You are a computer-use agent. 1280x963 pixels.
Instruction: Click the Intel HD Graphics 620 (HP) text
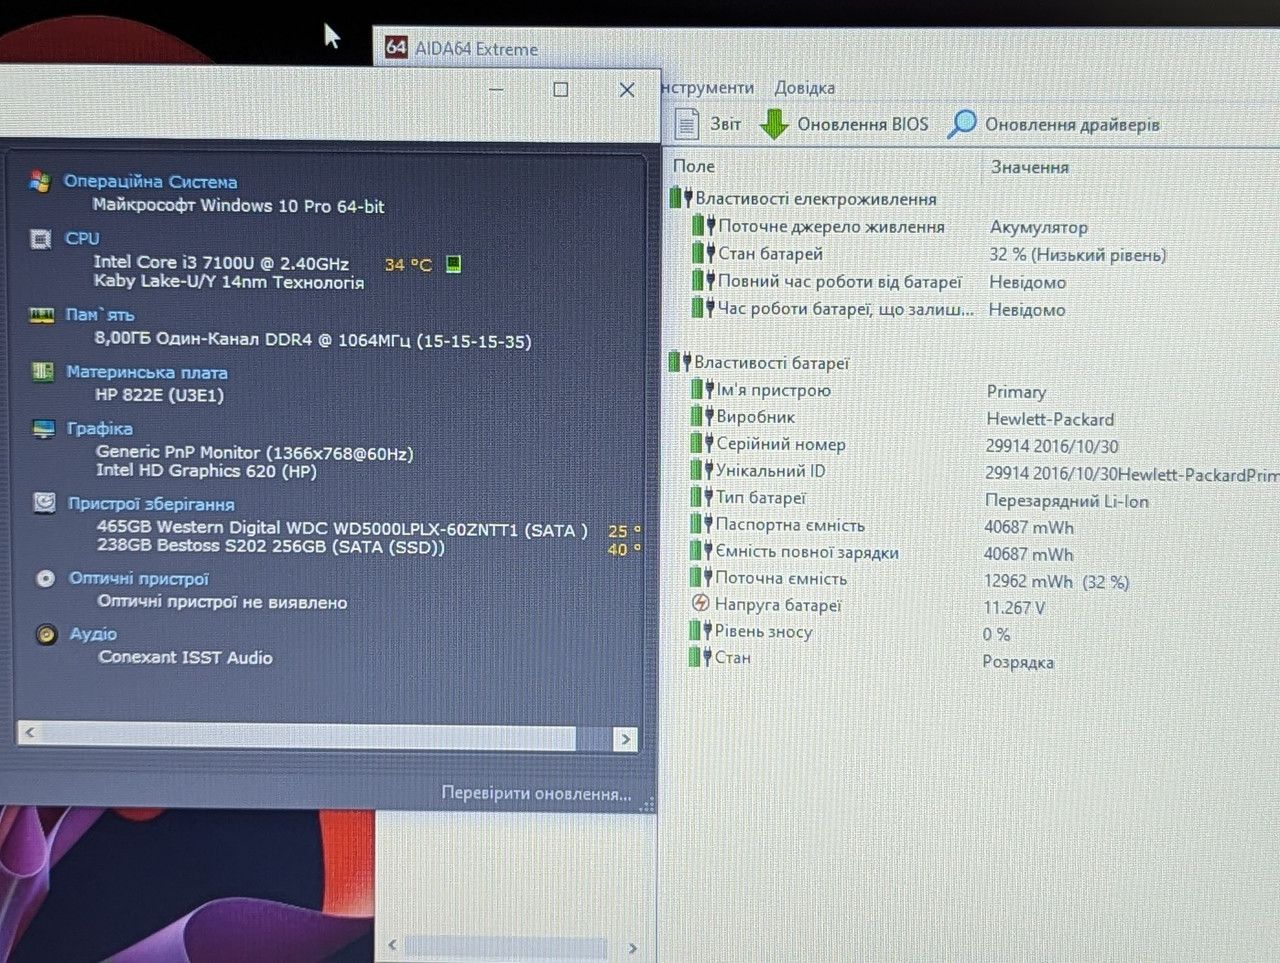[207, 471]
